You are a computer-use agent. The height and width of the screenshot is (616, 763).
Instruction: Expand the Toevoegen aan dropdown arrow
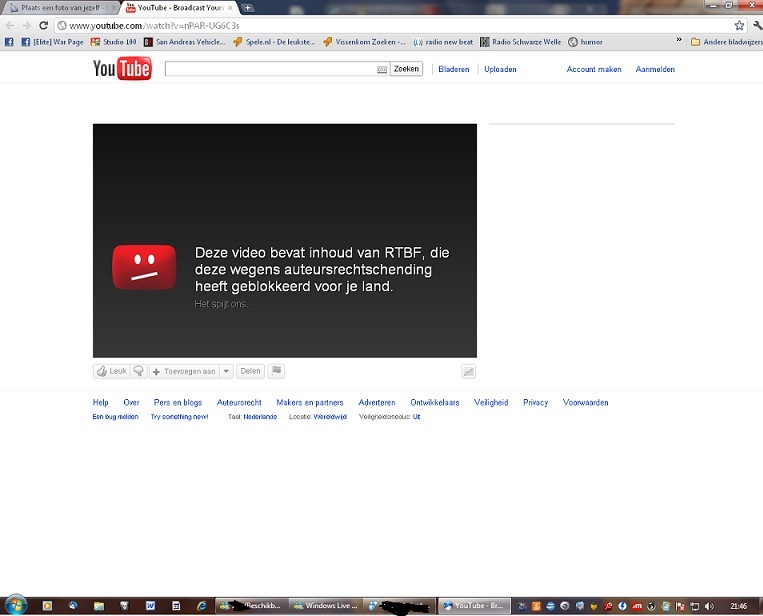(227, 371)
